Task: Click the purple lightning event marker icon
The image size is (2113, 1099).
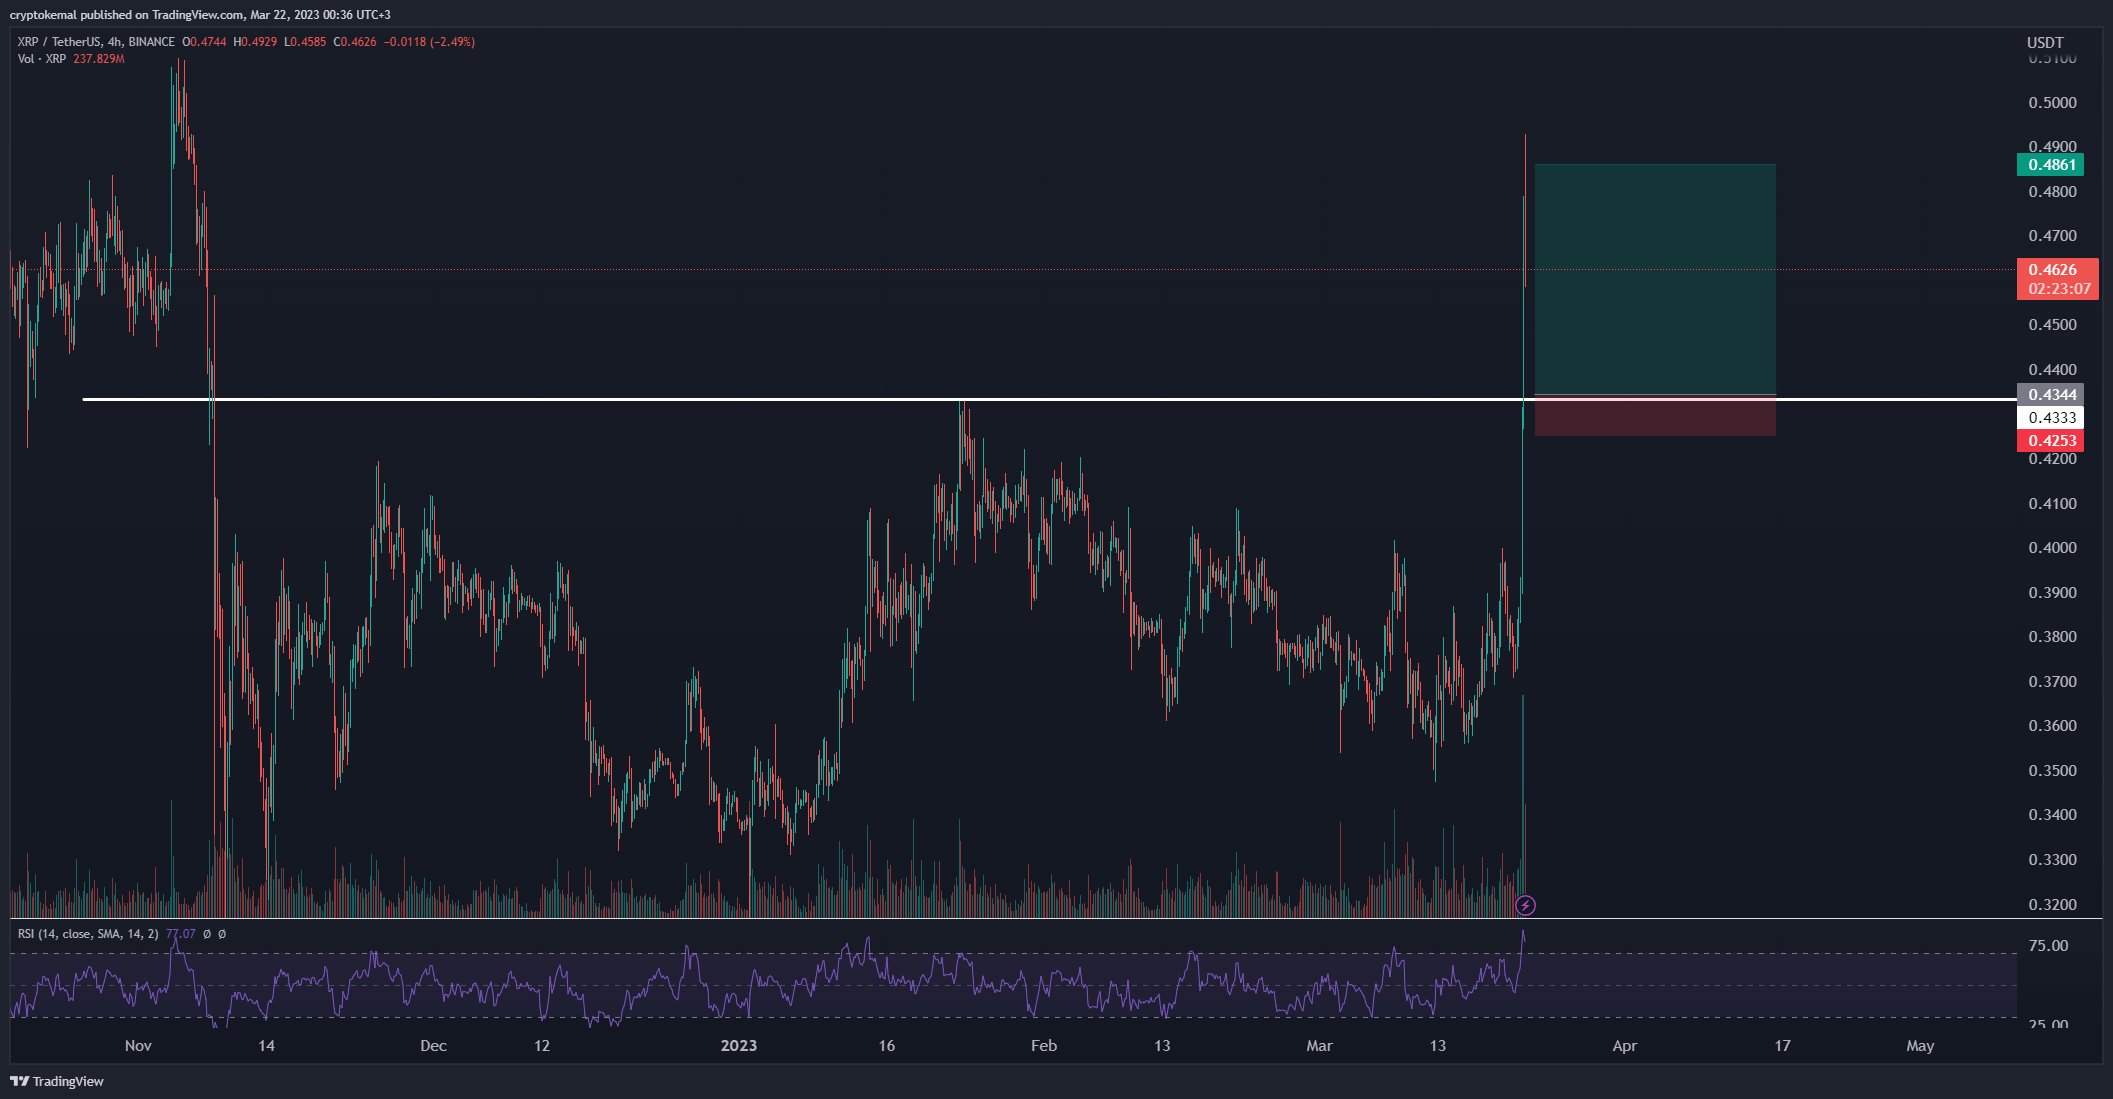Action: (x=1525, y=906)
